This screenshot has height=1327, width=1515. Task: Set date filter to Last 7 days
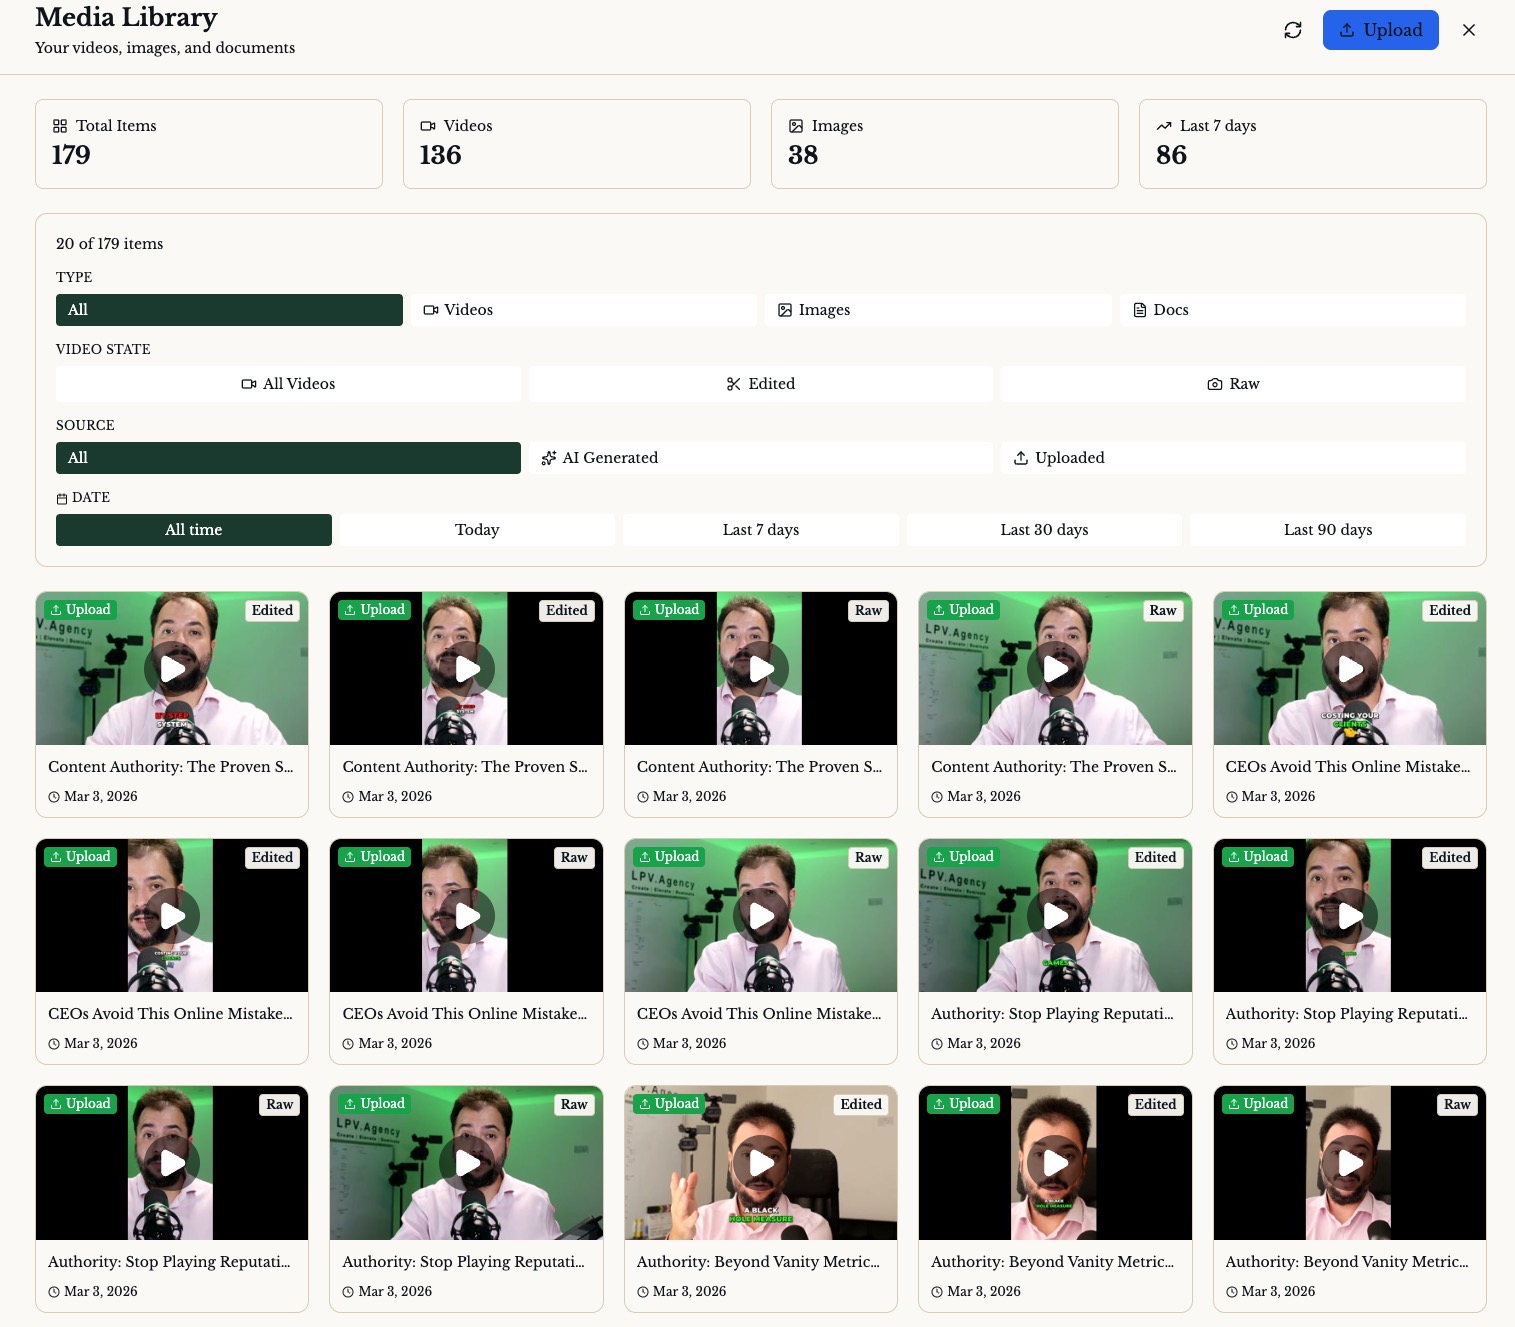(760, 530)
